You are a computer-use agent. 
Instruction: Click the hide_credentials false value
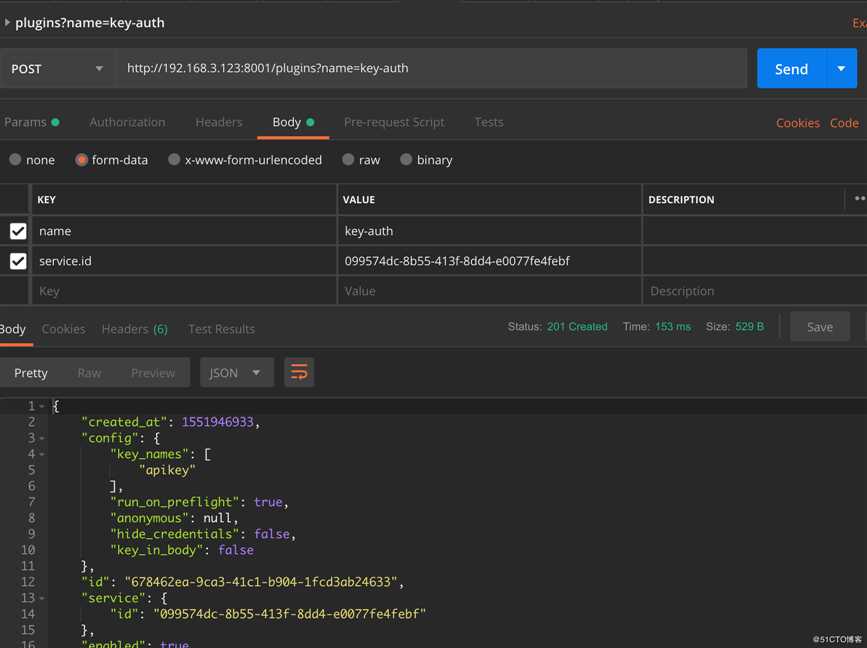coord(272,534)
